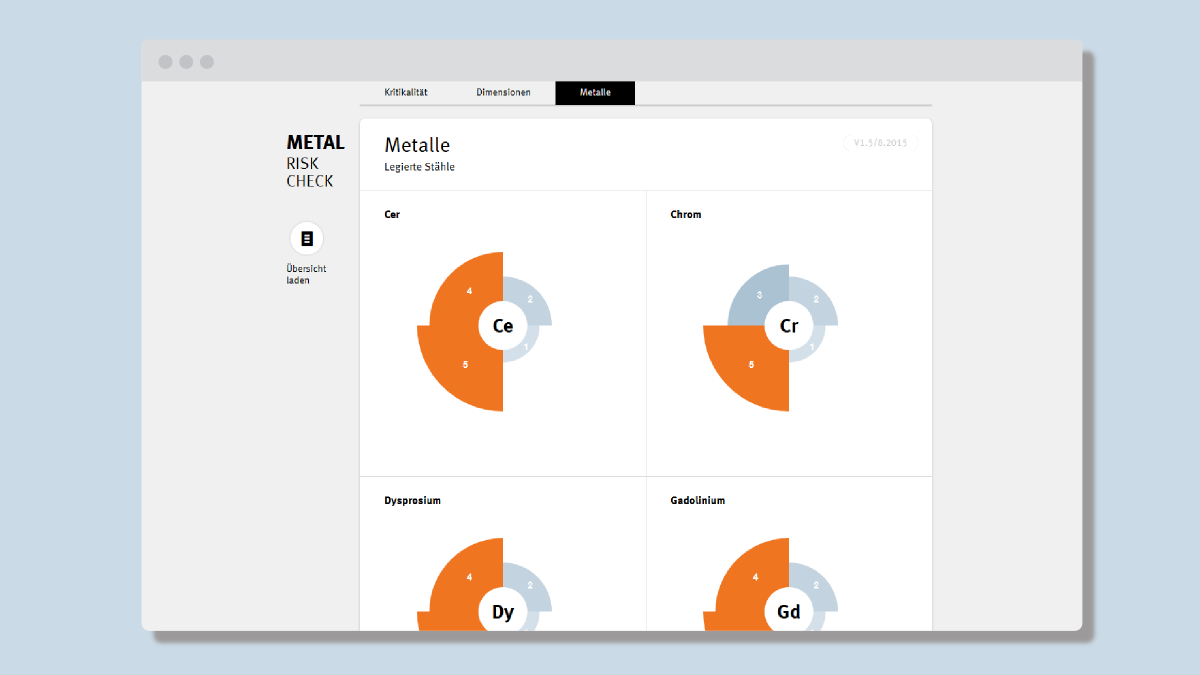Open the Dimensionen tab
This screenshot has width=1200, height=675.
click(503, 93)
